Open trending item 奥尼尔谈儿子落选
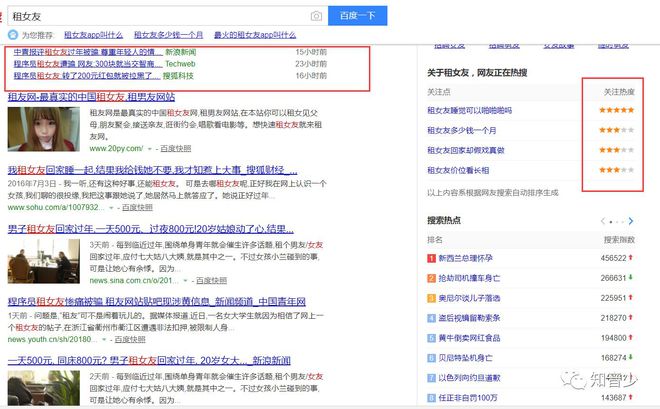 469,298
